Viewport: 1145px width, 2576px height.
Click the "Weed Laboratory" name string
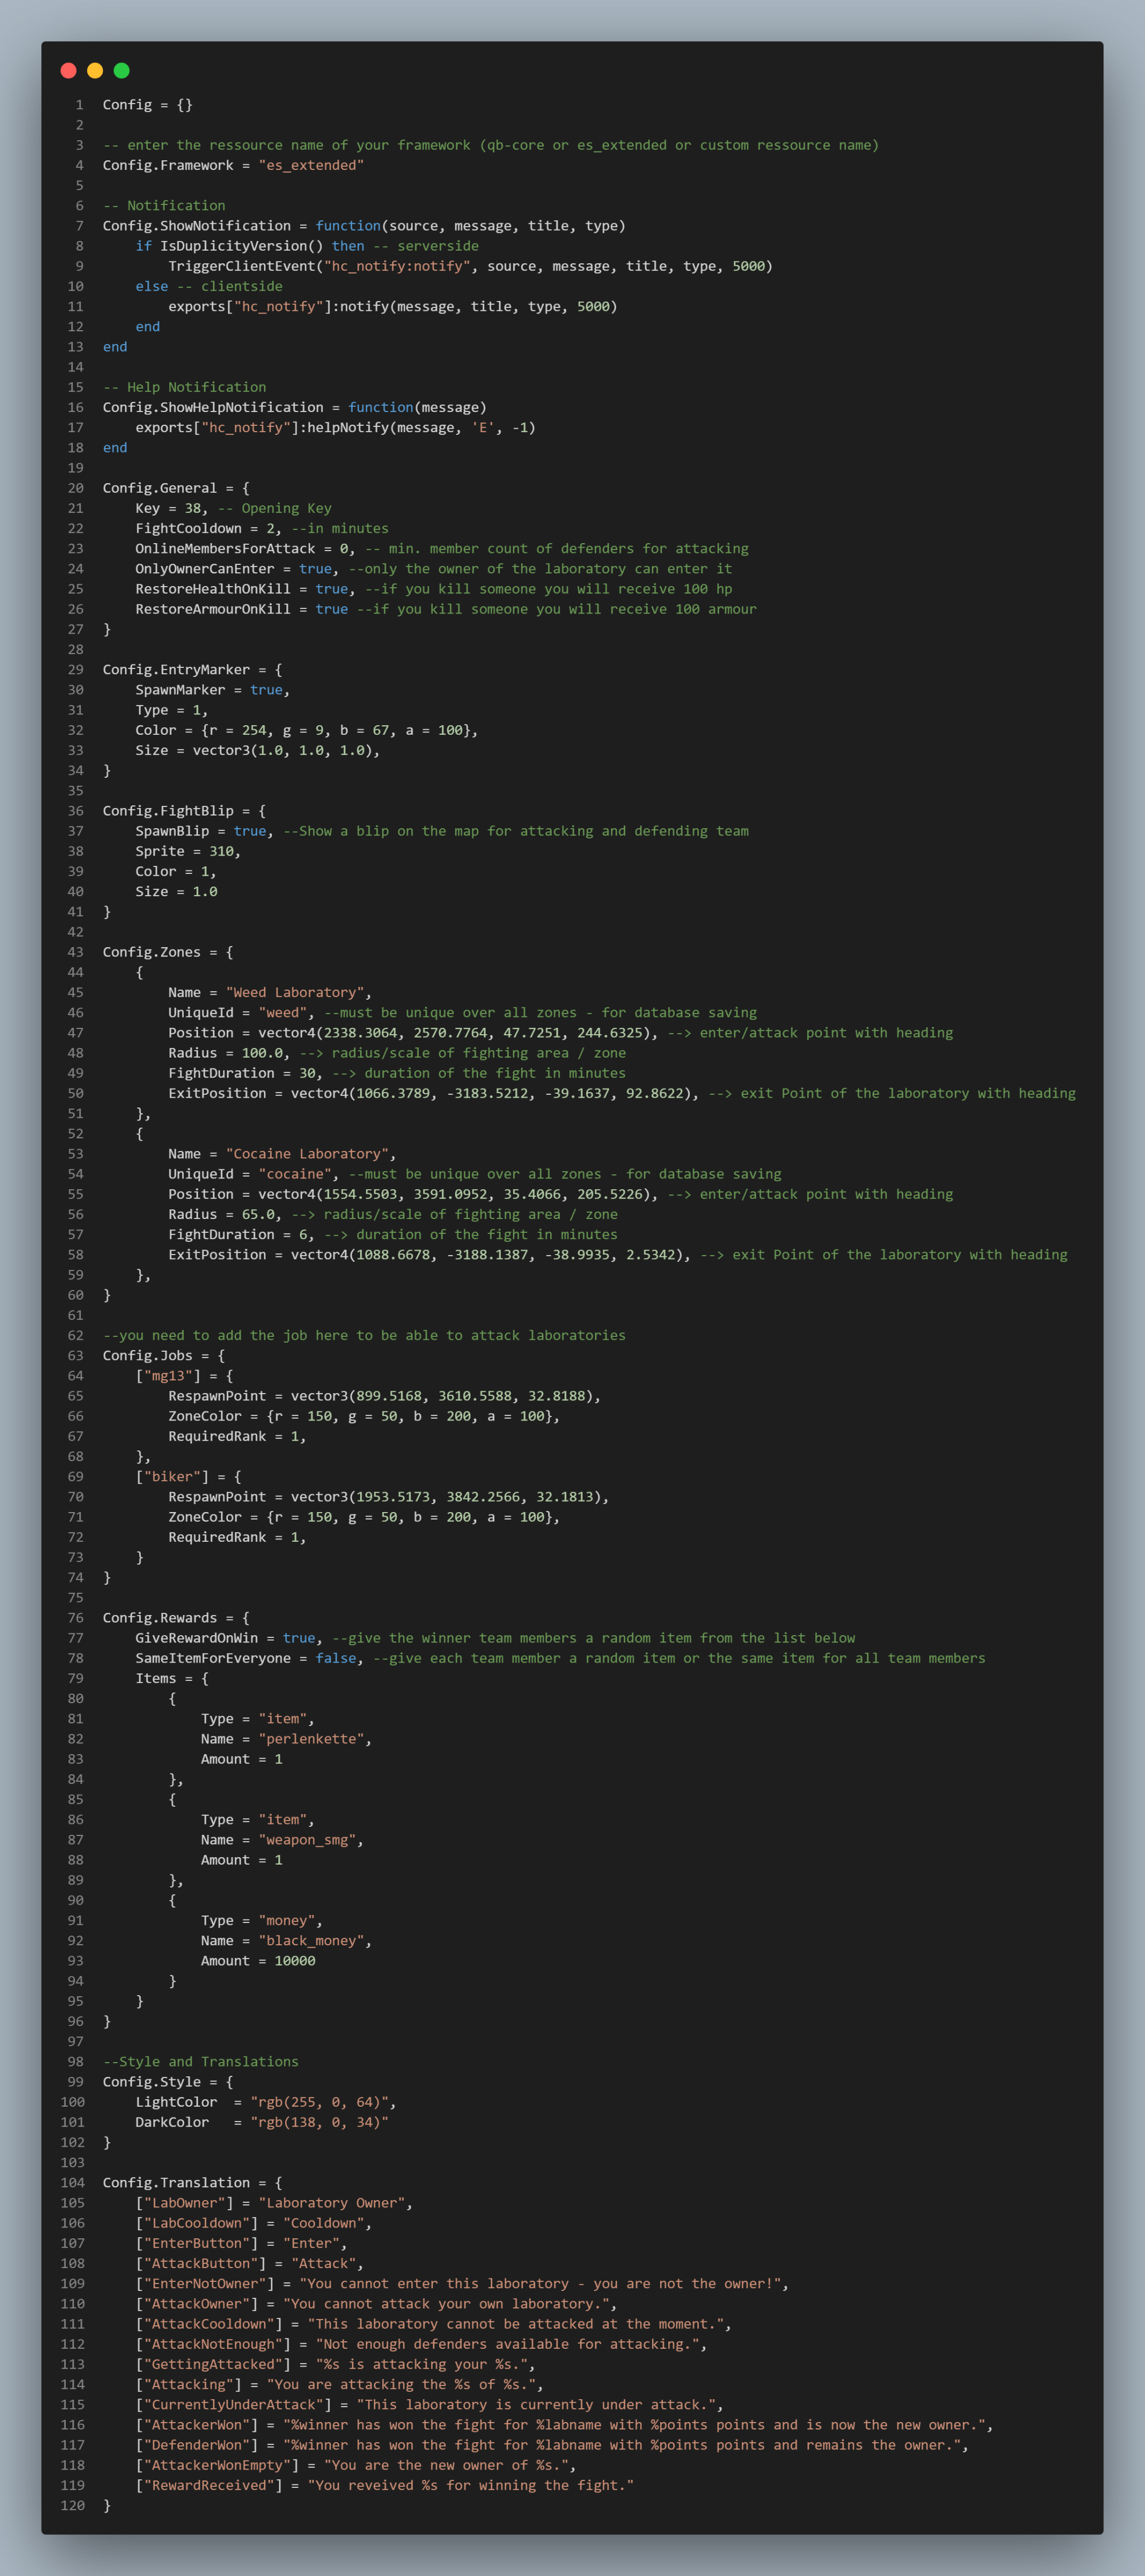click(x=295, y=992)
